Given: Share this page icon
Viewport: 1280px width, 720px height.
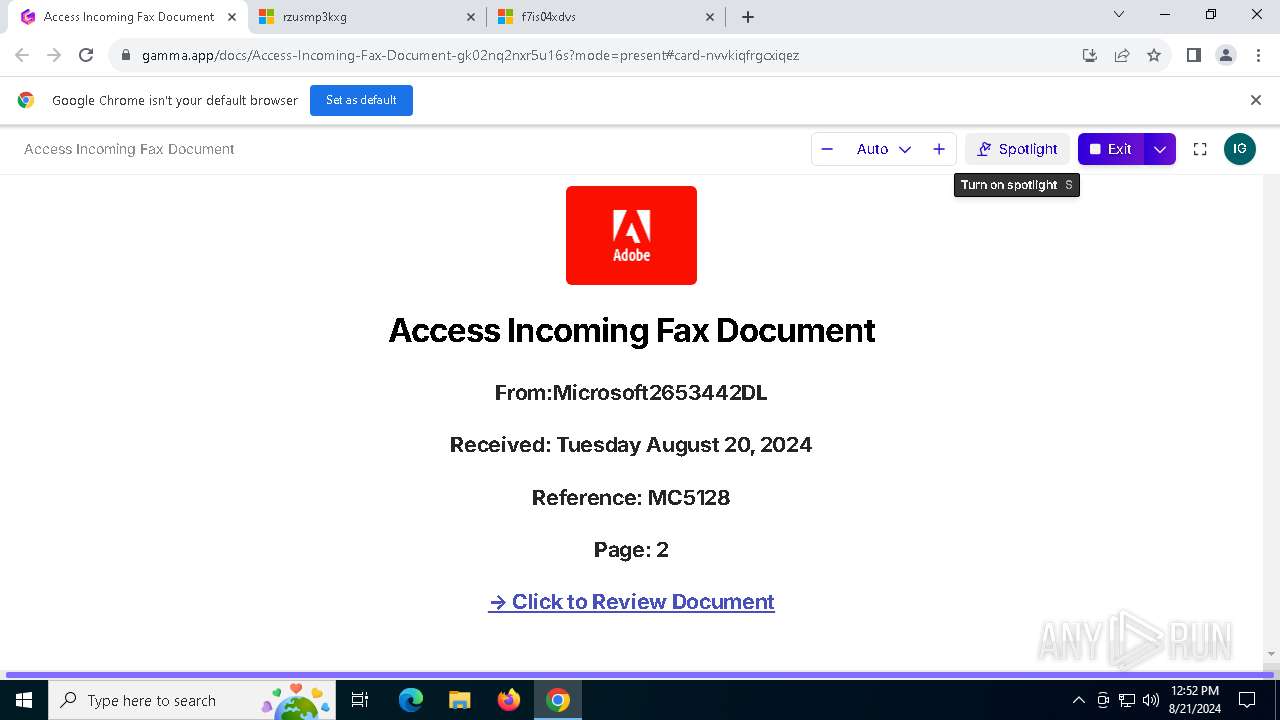Looking at the screenshot, I should pos(1122,55).
